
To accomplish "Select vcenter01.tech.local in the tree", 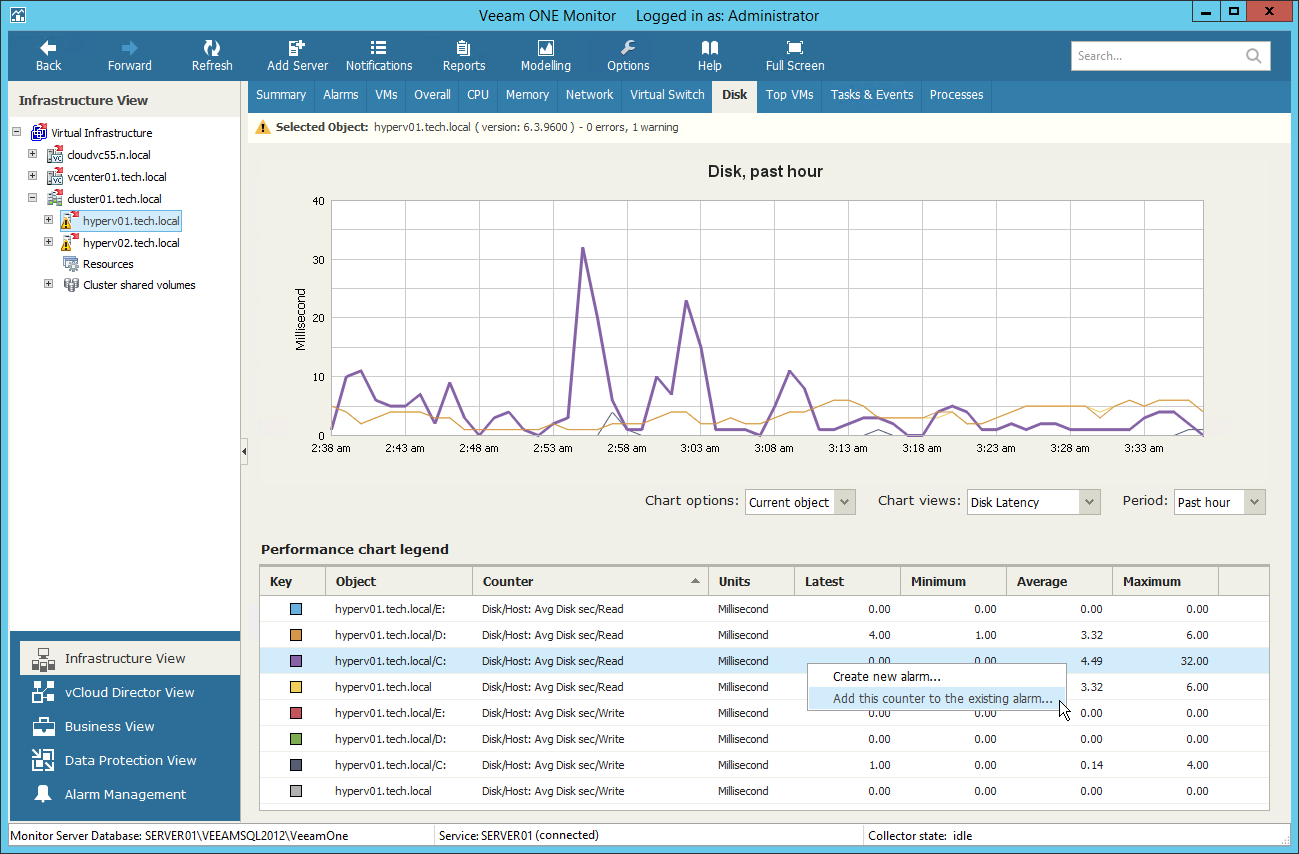I will (117, 176).
